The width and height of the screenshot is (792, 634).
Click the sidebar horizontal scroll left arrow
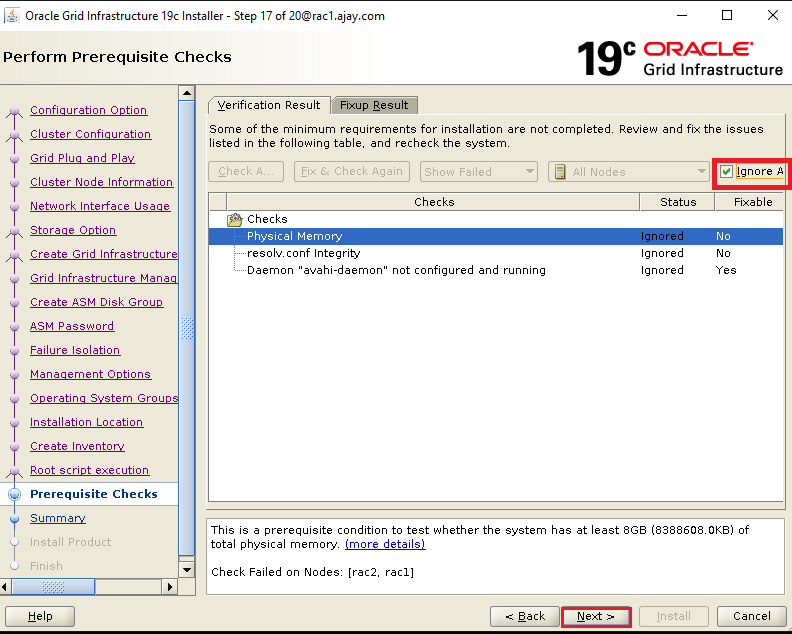5,587
